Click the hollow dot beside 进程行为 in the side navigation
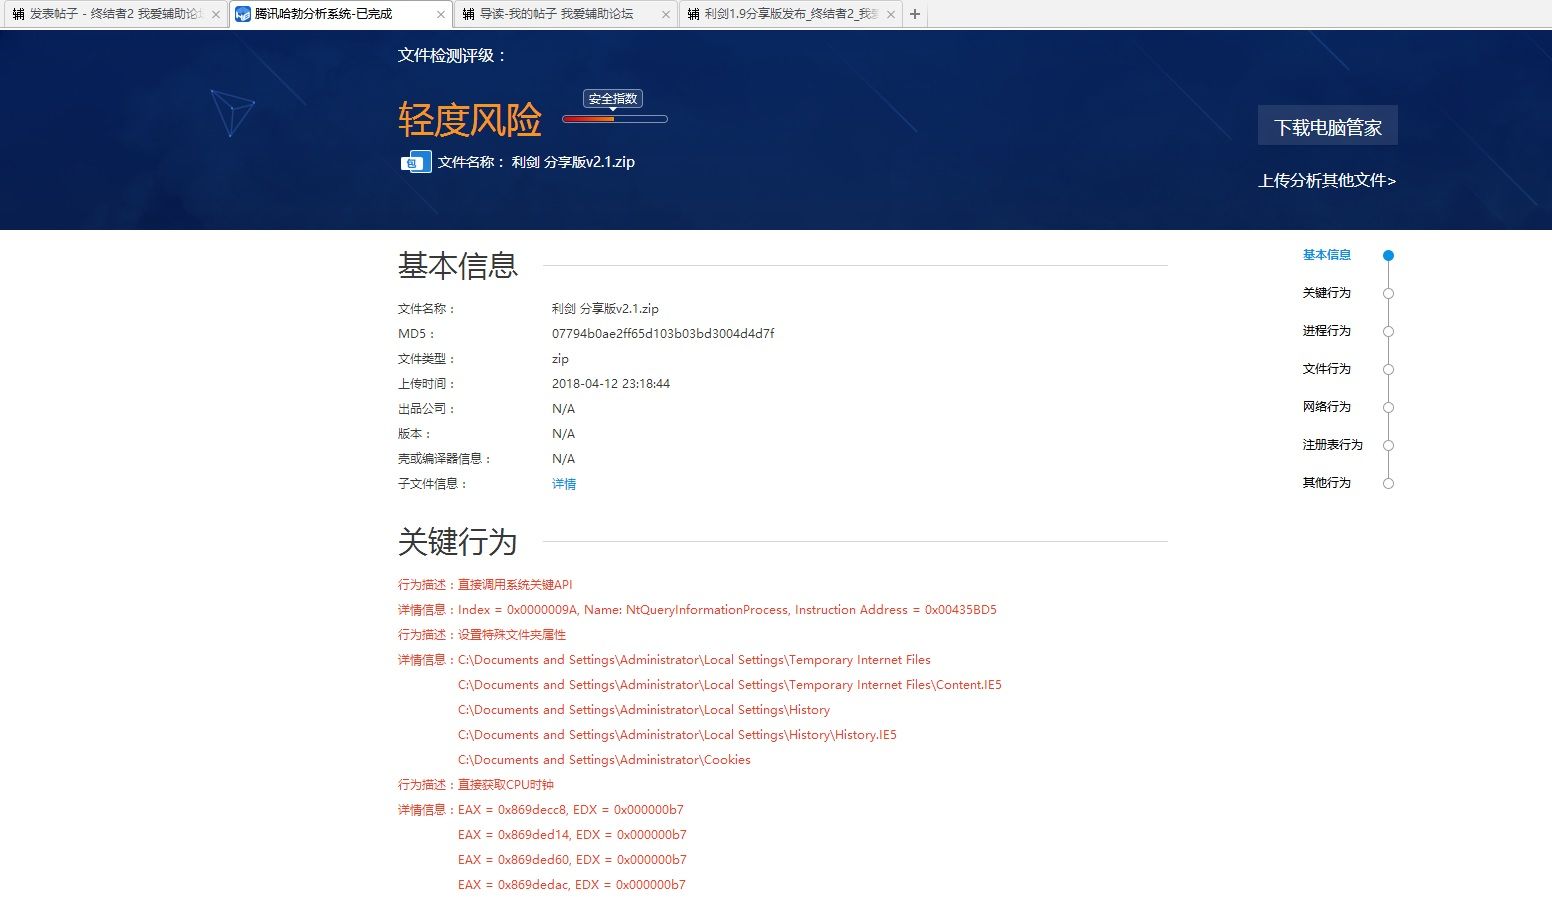Image resolution: width=1552 pixels, height=902 pixels. coord(1388,332)
